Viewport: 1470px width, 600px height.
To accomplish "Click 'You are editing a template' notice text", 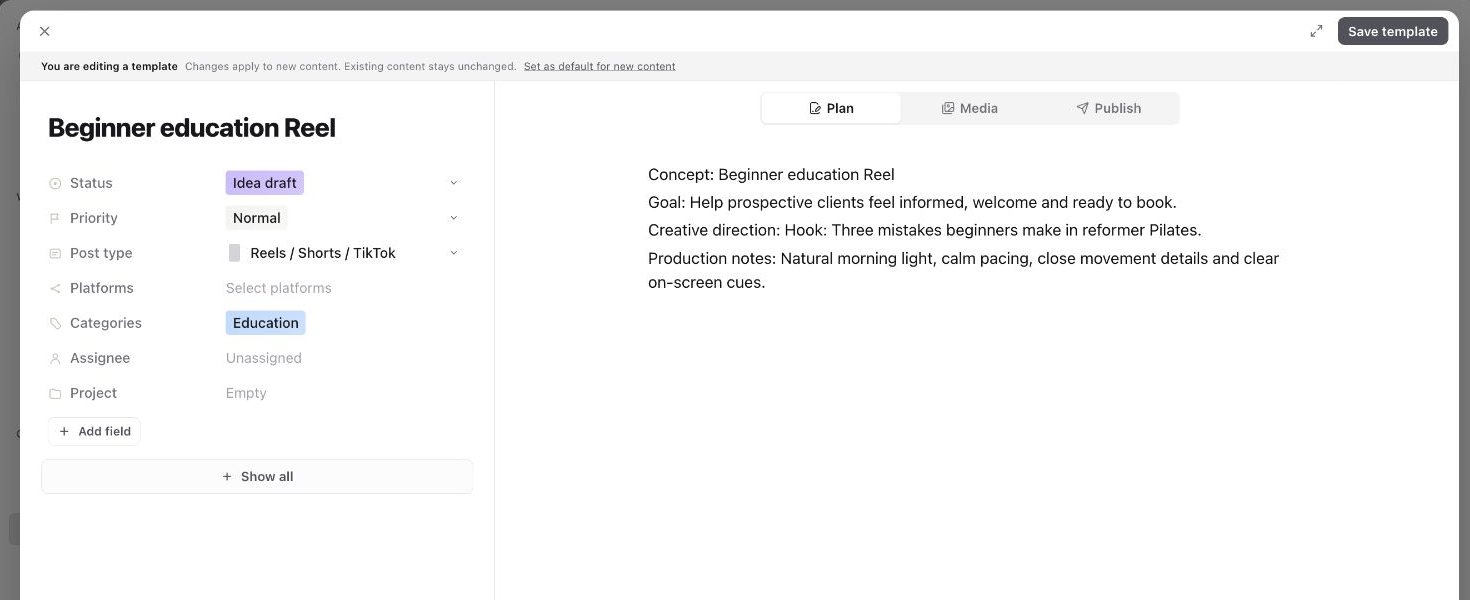I will [x=109, y=66].
